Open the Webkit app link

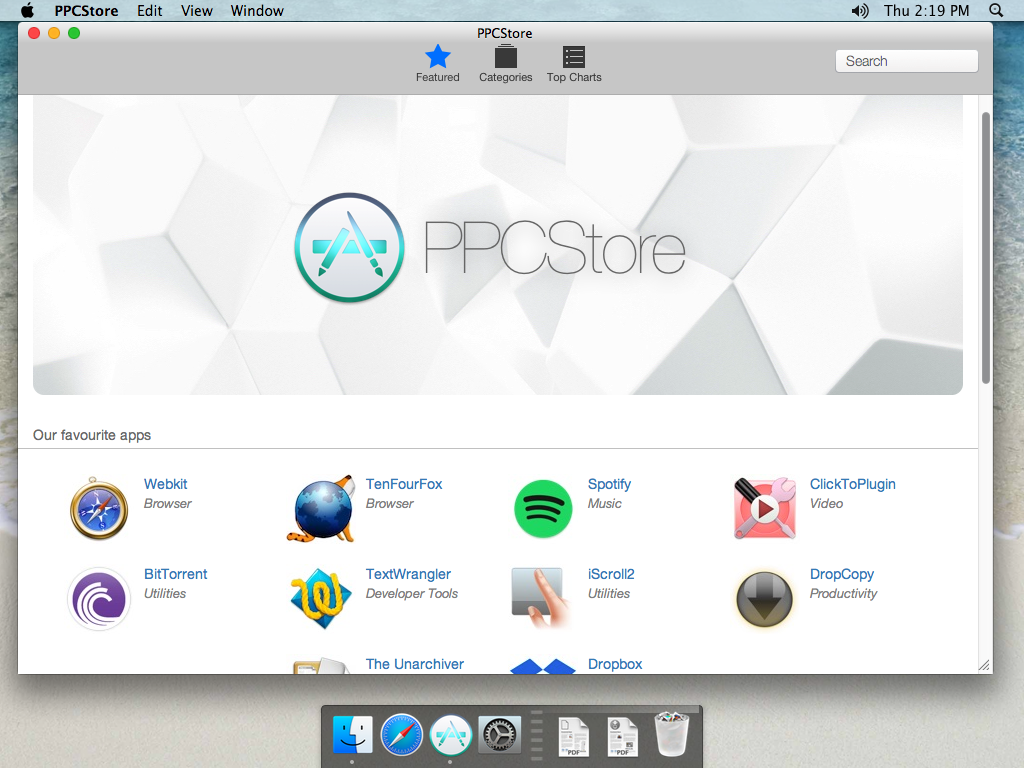pyautogui.click(x=165, y=484)
